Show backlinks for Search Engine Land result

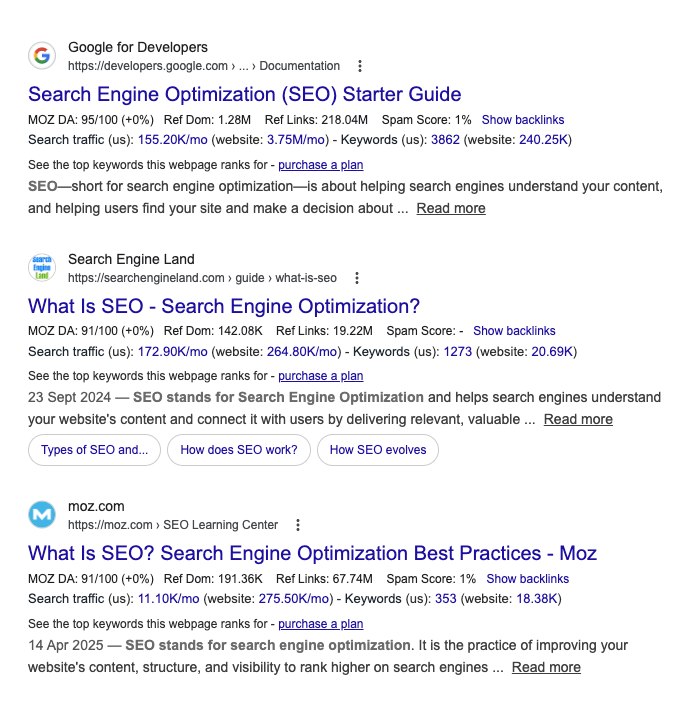tap(514, 331)
